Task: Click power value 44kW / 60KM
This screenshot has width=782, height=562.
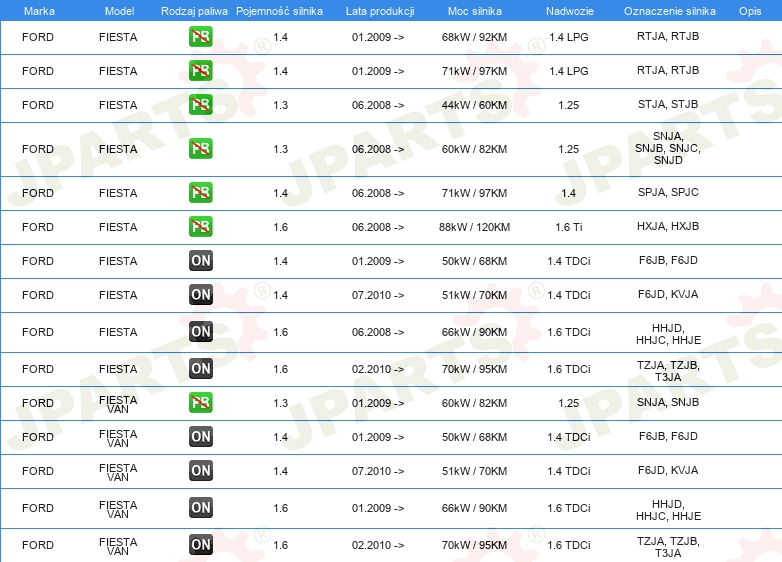Action: (474, 105)
